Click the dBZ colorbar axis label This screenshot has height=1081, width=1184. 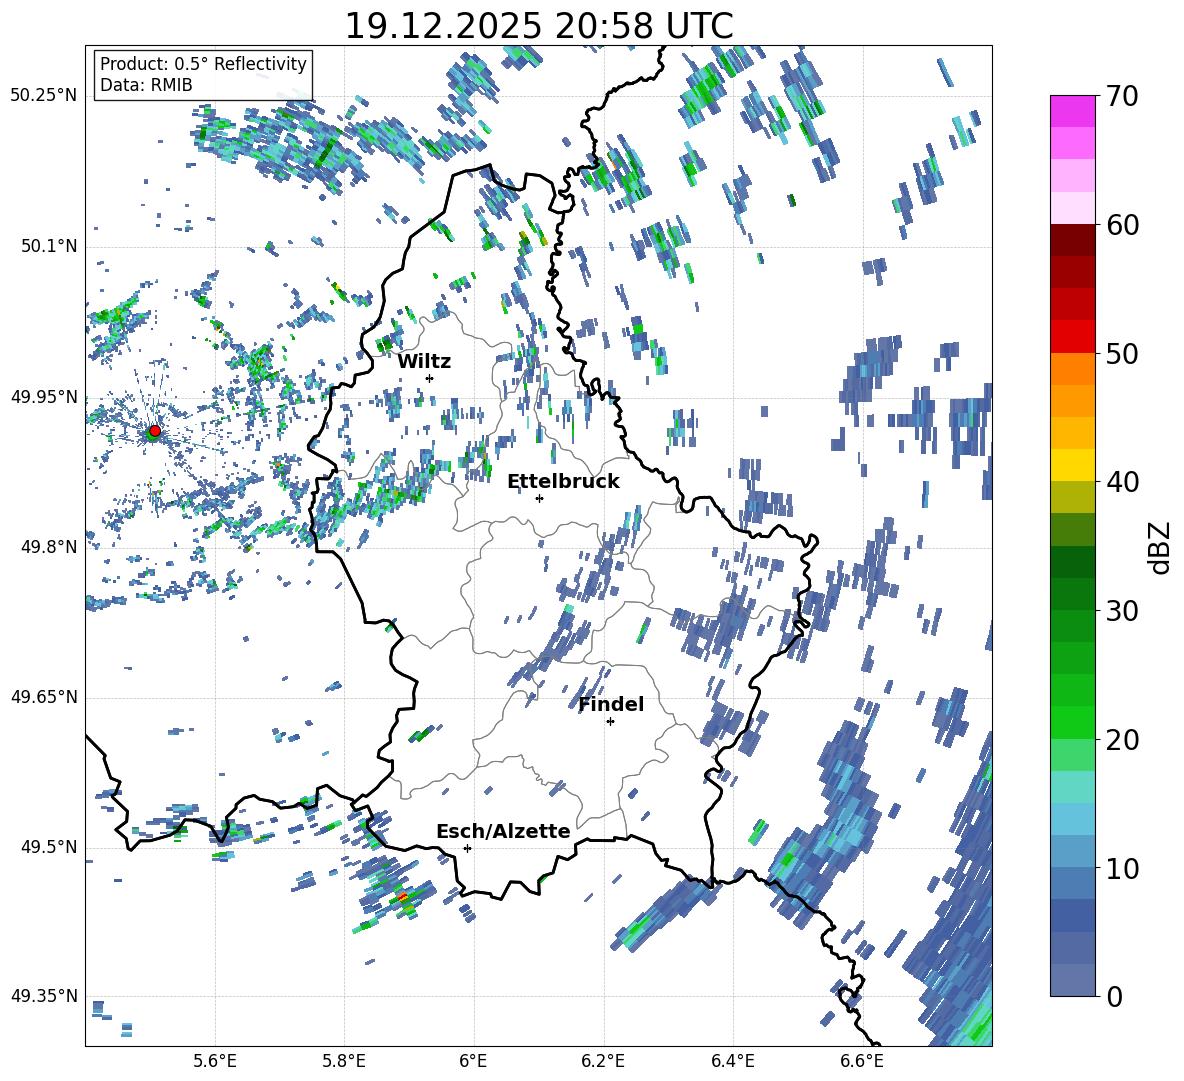(x=1159, y=547)
